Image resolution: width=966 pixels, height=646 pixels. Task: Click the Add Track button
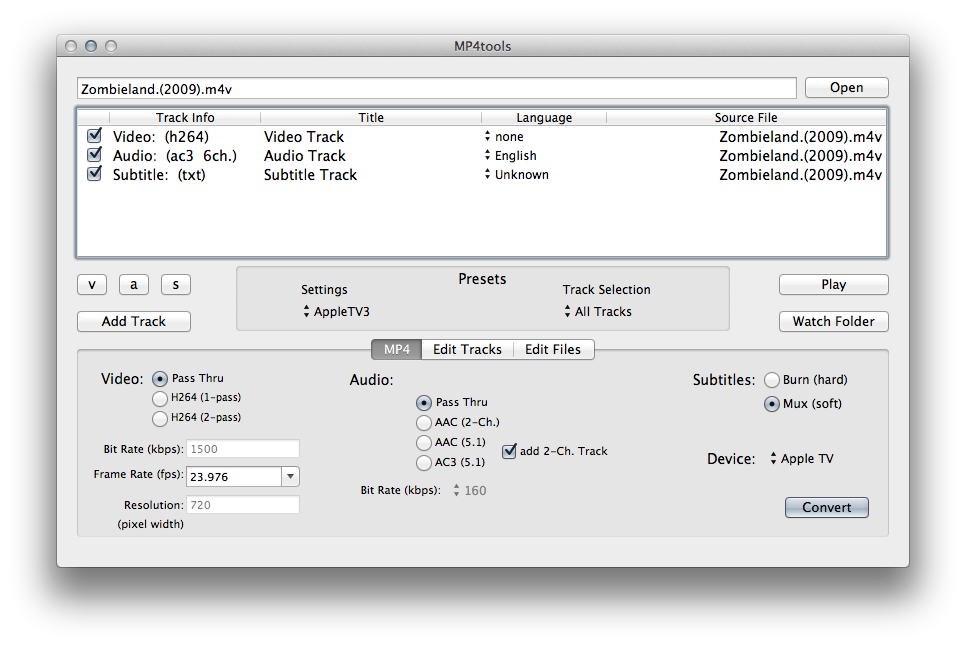click(134, 321)
